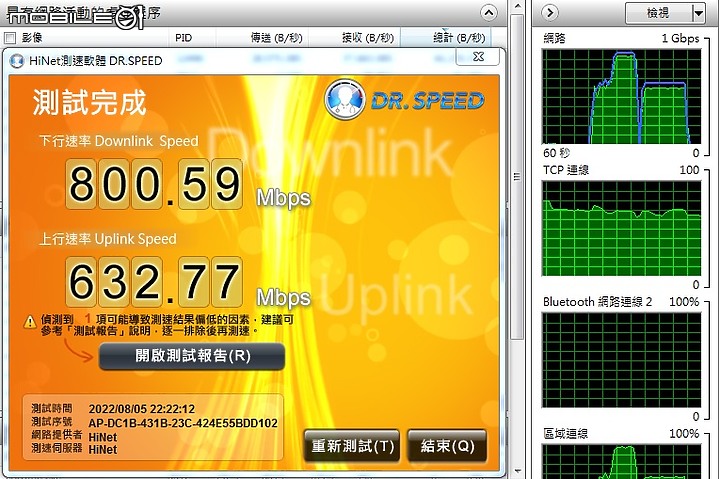Click the 上行速率 Uplink Speed label
This screenshot has width=720, height=479.
tap(108, 239)
